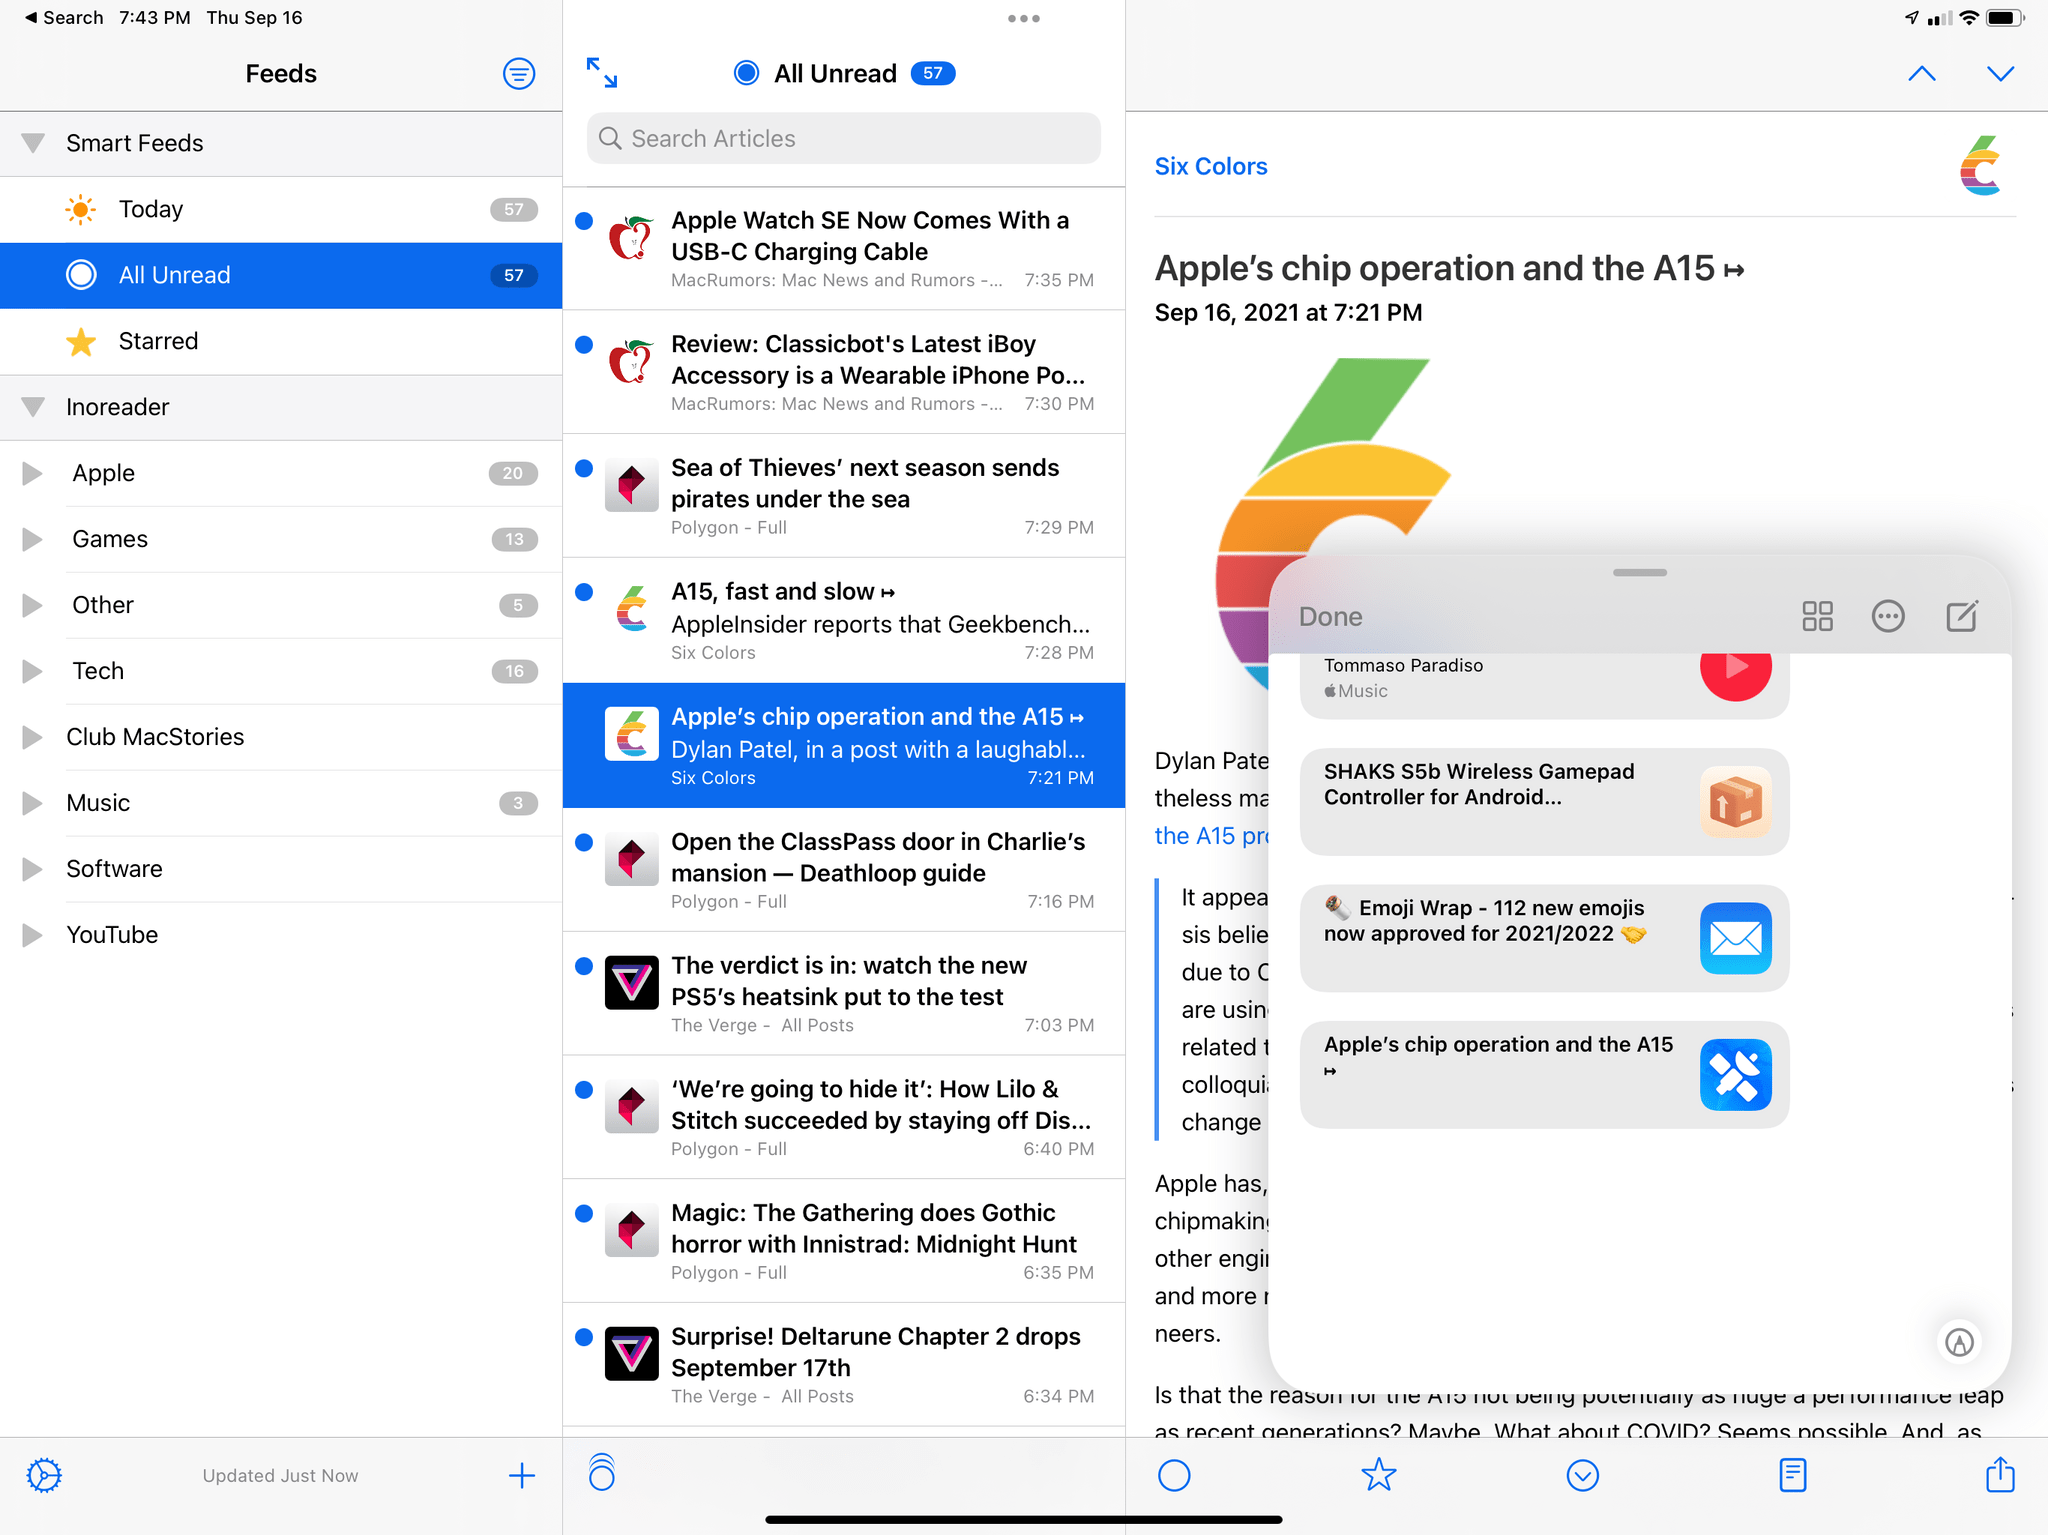The height and width of the screenshot is (1535, 2048).
Task: Tap the mark all as read icon
Action: pos(601,1472)
